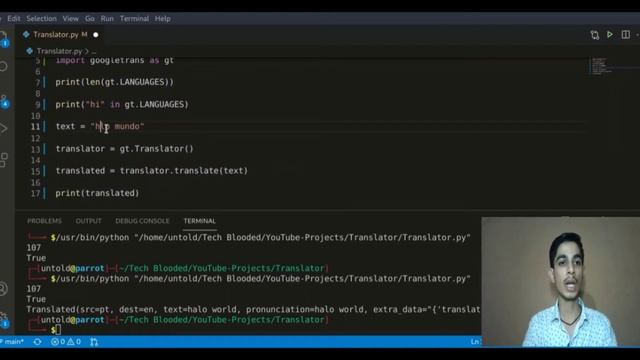Viewport: 640px width, 360px height.
Task: Click Translator.py in the breadcrumb
Action: point(59,51)
